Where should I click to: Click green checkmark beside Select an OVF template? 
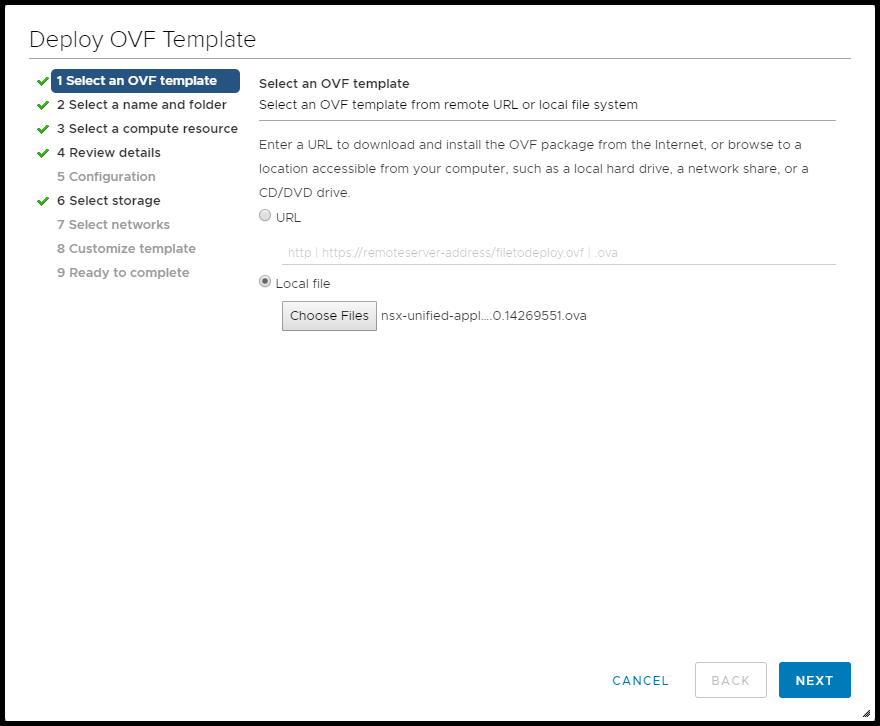click(x=43, y=81)
